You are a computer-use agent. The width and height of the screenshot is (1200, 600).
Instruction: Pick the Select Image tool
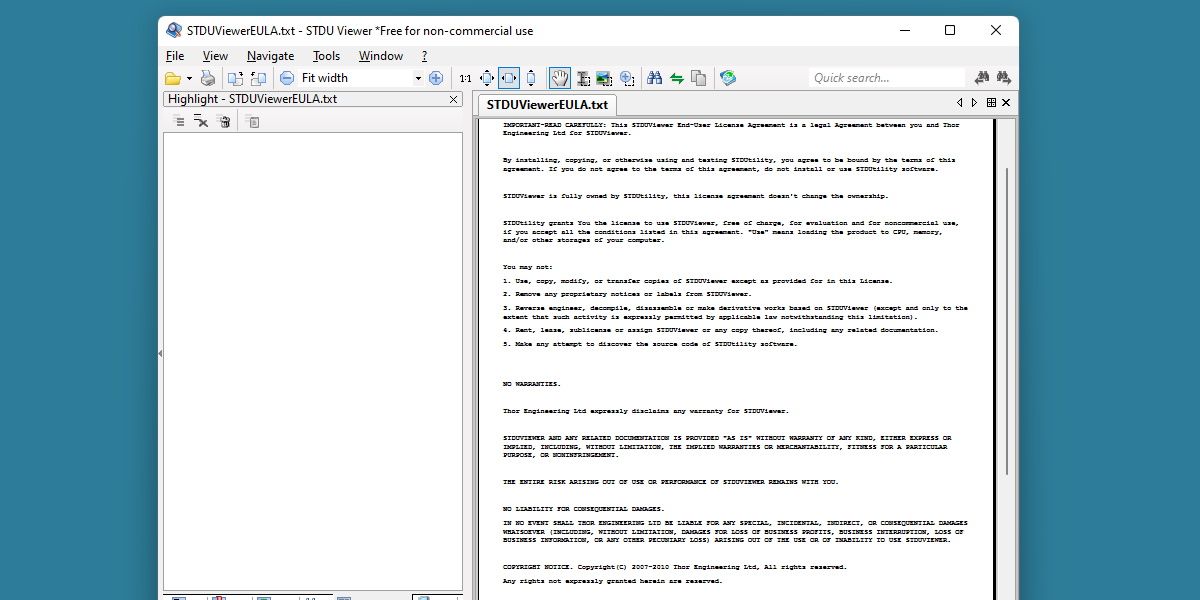(x=604, y=78)
